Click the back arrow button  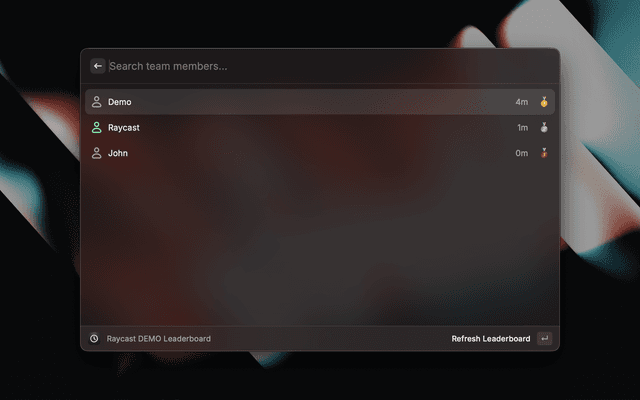pyautogui.click(x=98, y=66)
